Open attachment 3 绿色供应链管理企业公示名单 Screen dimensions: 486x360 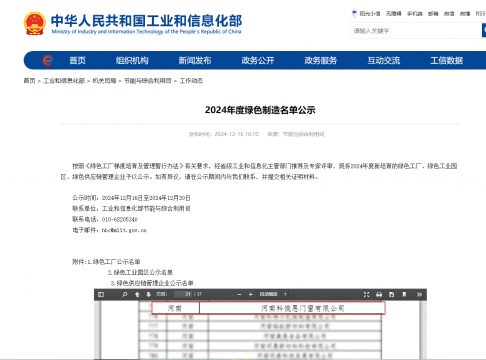[x=152, y=283]
